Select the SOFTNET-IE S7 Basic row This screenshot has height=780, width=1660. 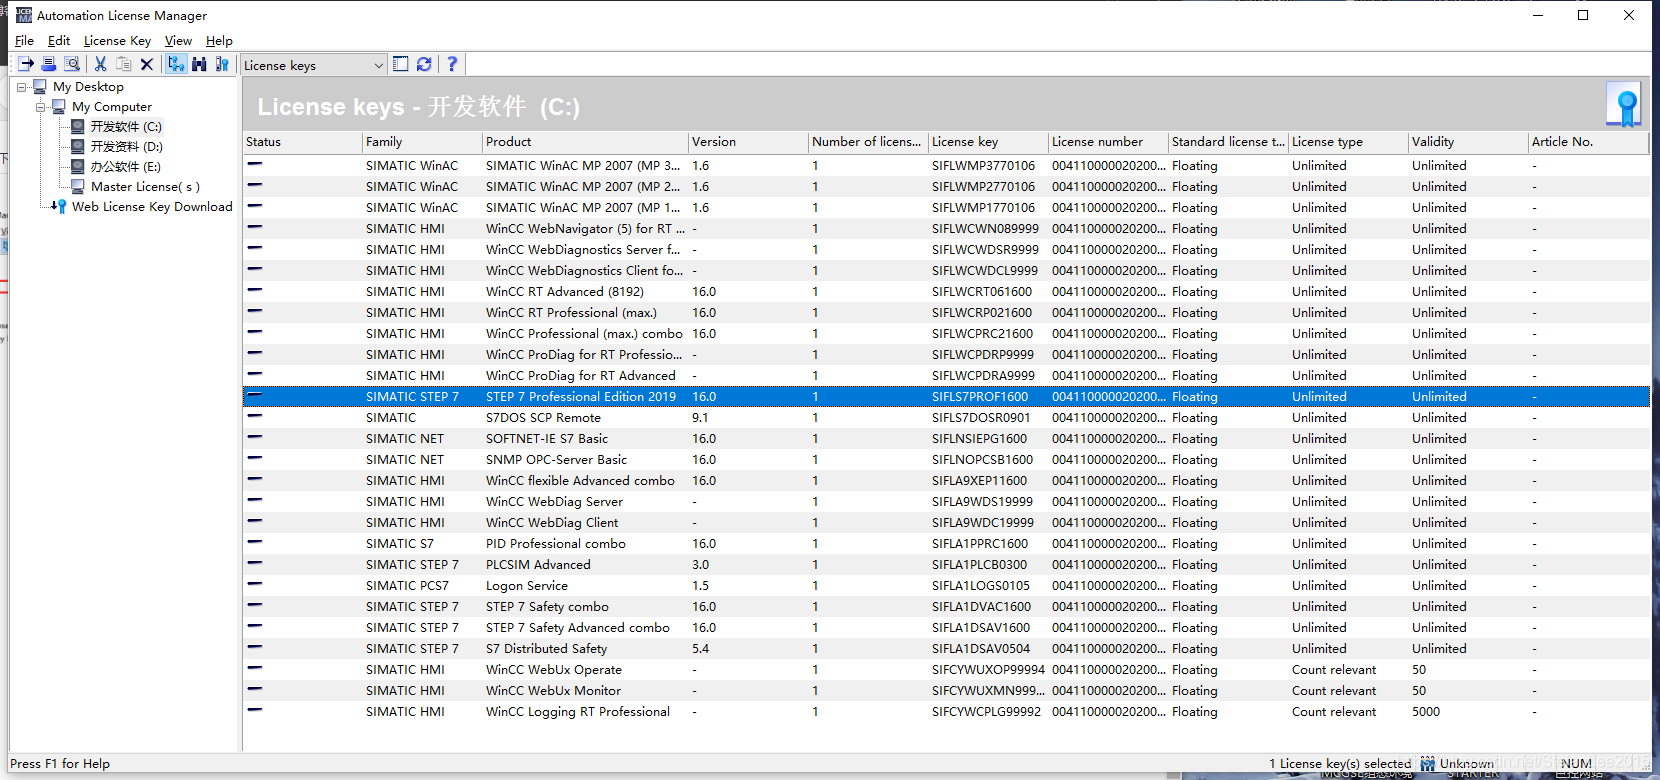click(946, 439)
